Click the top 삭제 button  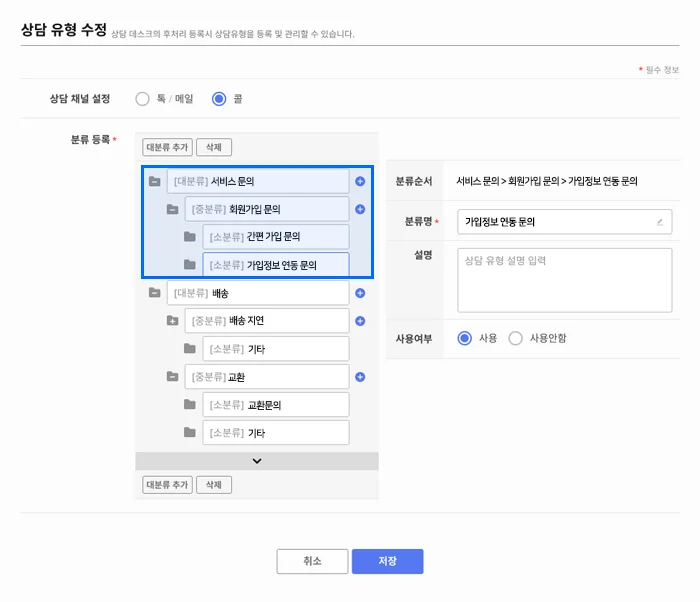pos(214,147)
